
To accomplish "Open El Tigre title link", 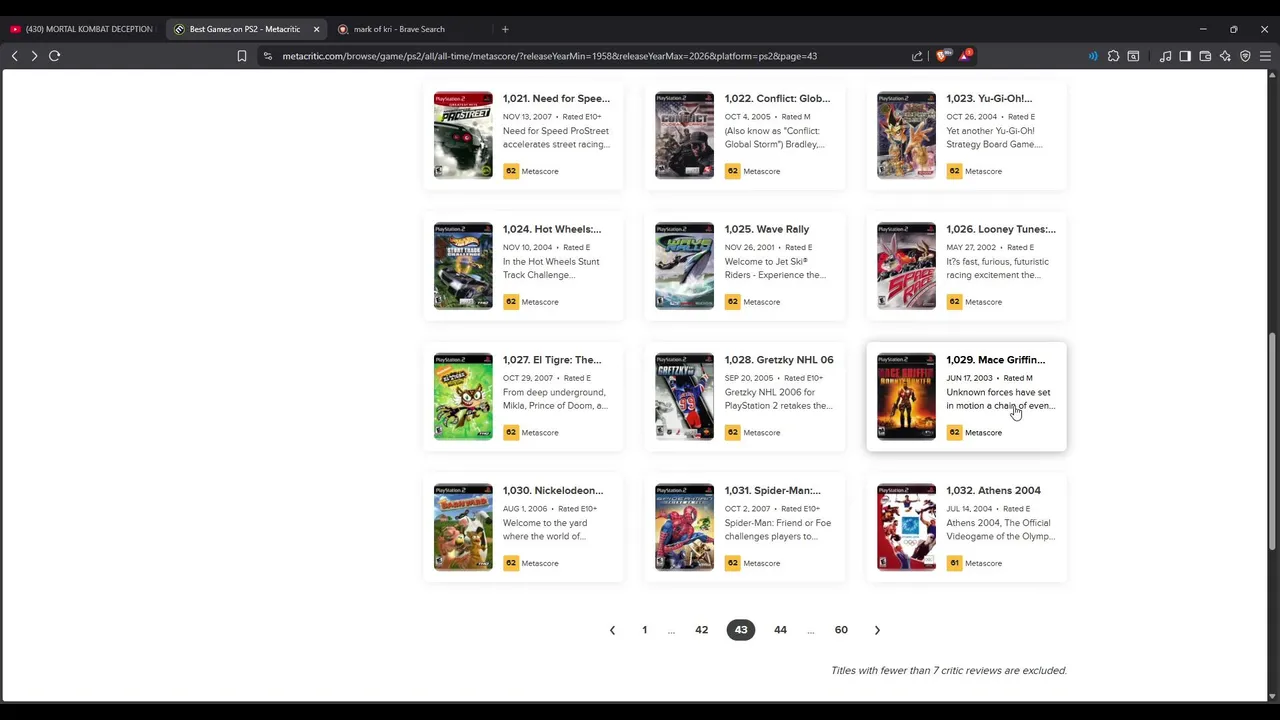I will click(552, 360).
